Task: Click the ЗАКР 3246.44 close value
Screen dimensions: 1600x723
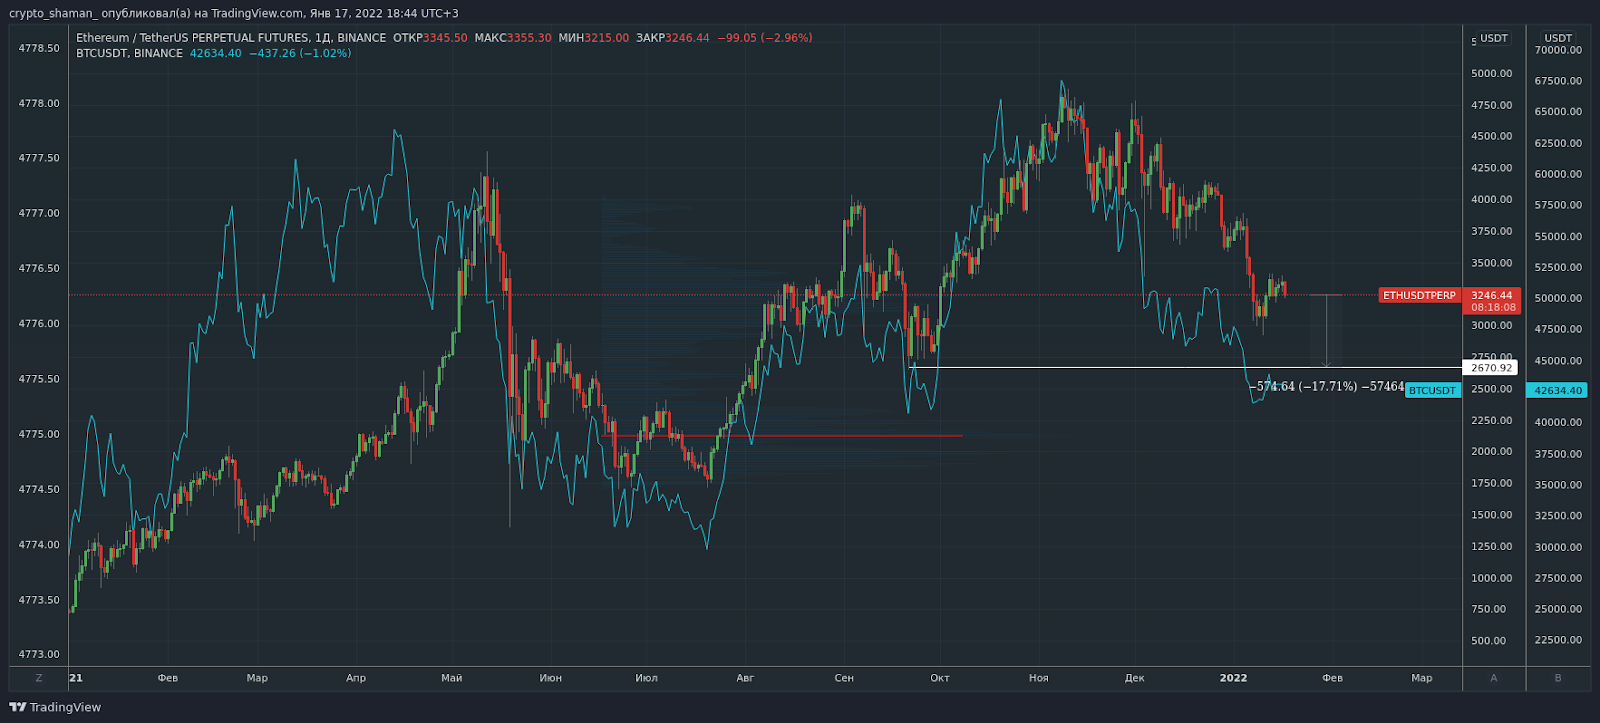Action: tap(673, 38)
